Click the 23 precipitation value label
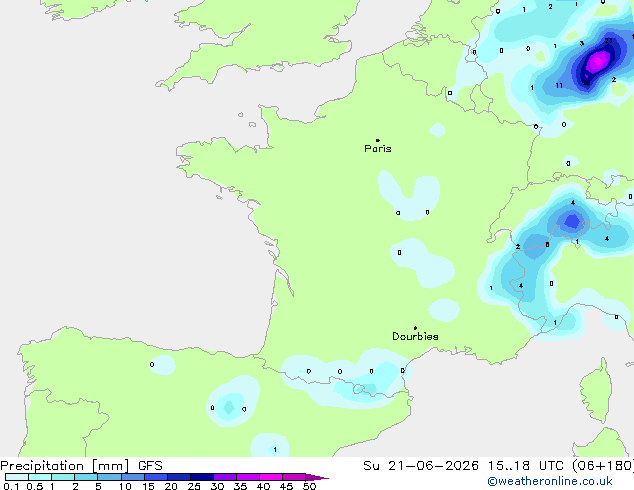 click(609, 40)
